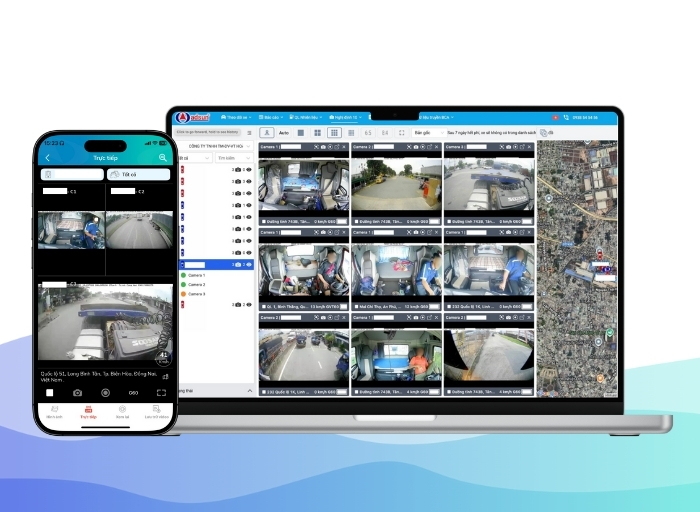Tap the search icon in phone header
Viewport: 700px width, 512px height.
point(162,158)
